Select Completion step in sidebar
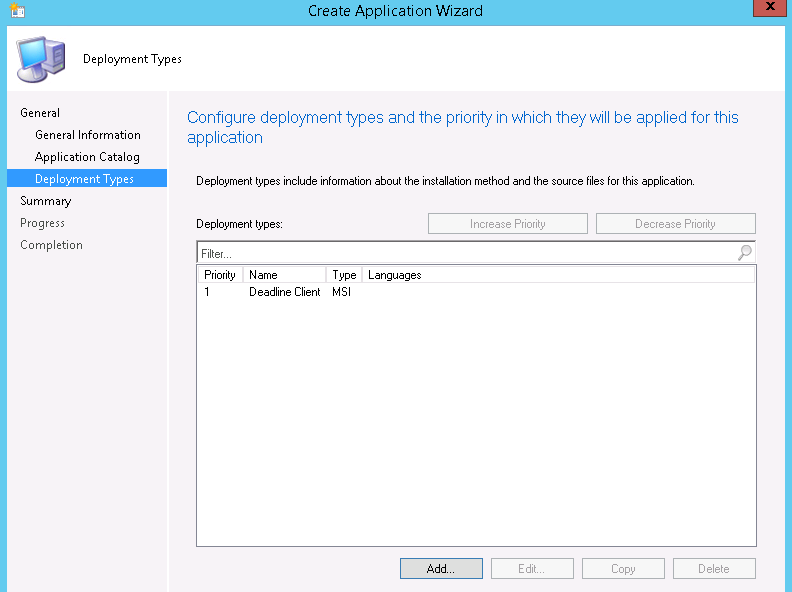Screen dimensions: 792x592 pyautogui.click(x=51, y=245)
